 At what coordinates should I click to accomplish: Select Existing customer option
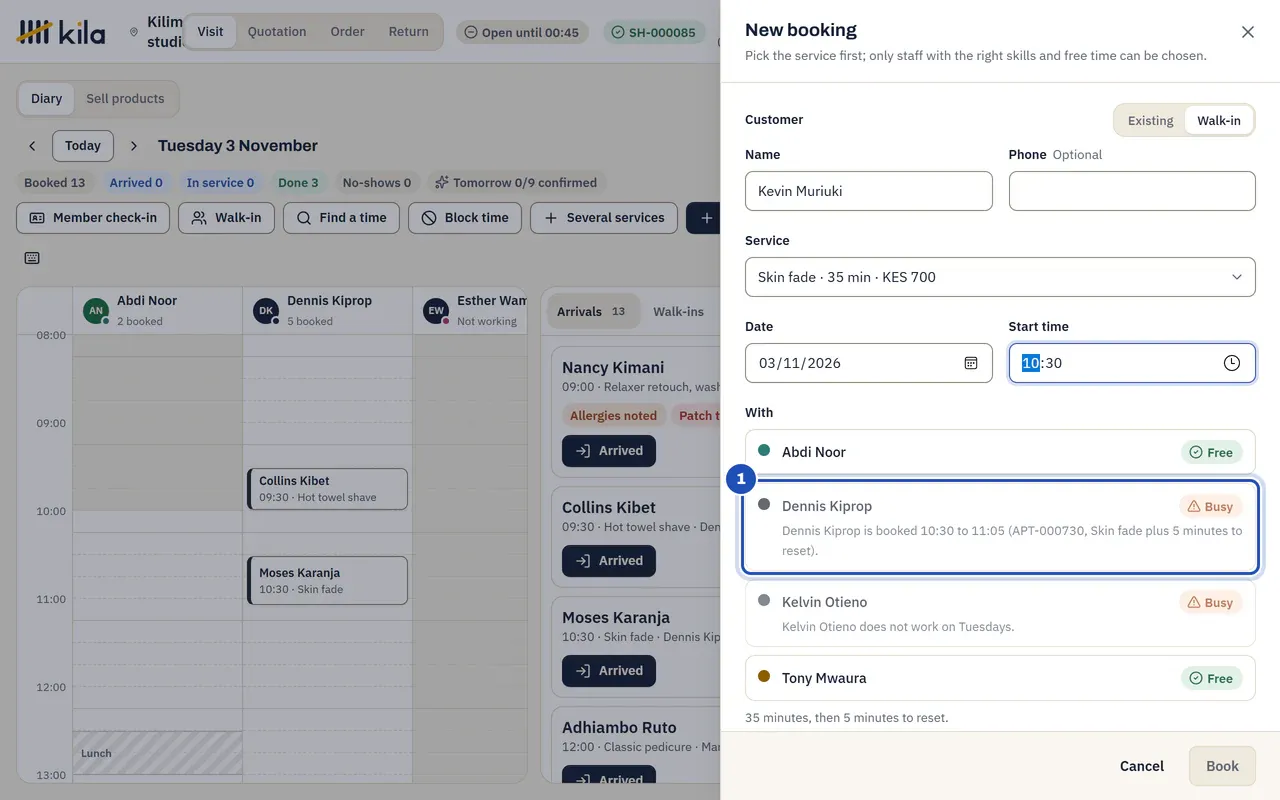1150,120
